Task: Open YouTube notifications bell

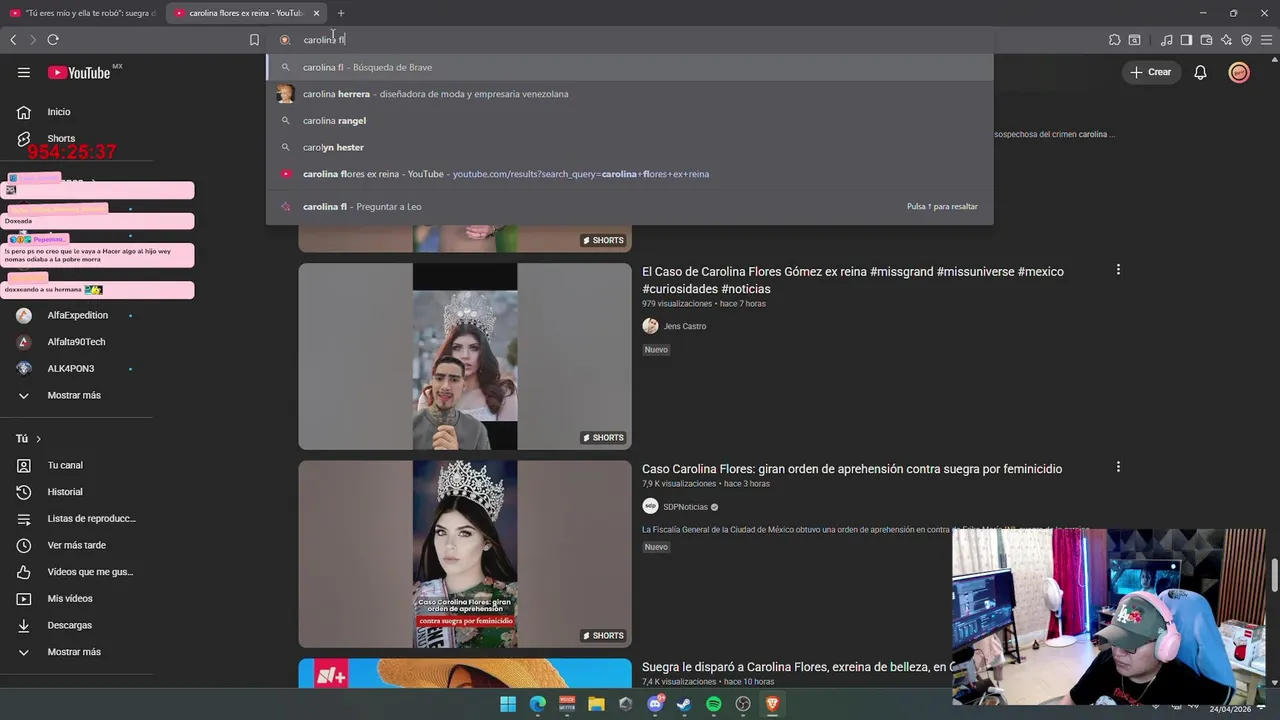Action: pyautogui.click(x=1200, y=72)
